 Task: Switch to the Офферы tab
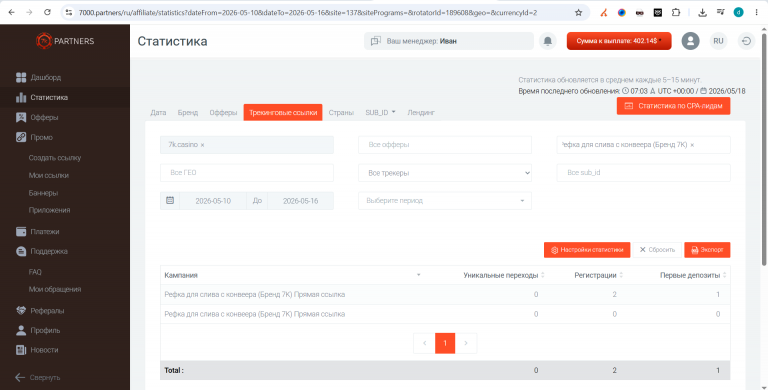pos(223,112)
